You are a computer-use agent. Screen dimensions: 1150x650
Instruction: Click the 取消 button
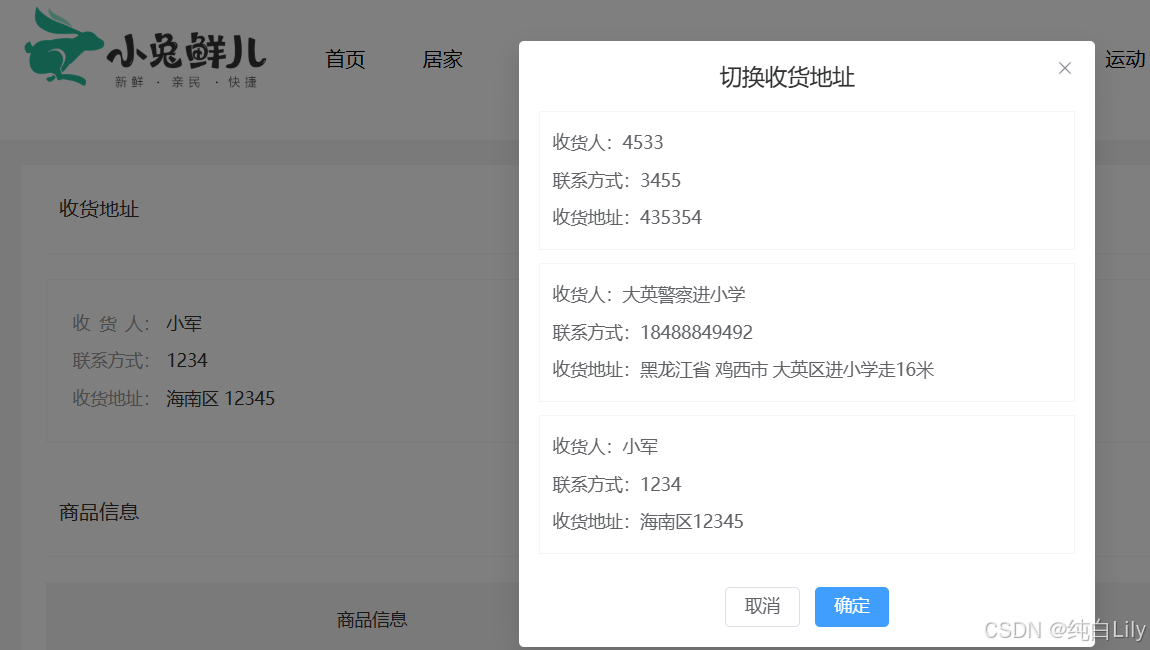[x=762, y=607]
